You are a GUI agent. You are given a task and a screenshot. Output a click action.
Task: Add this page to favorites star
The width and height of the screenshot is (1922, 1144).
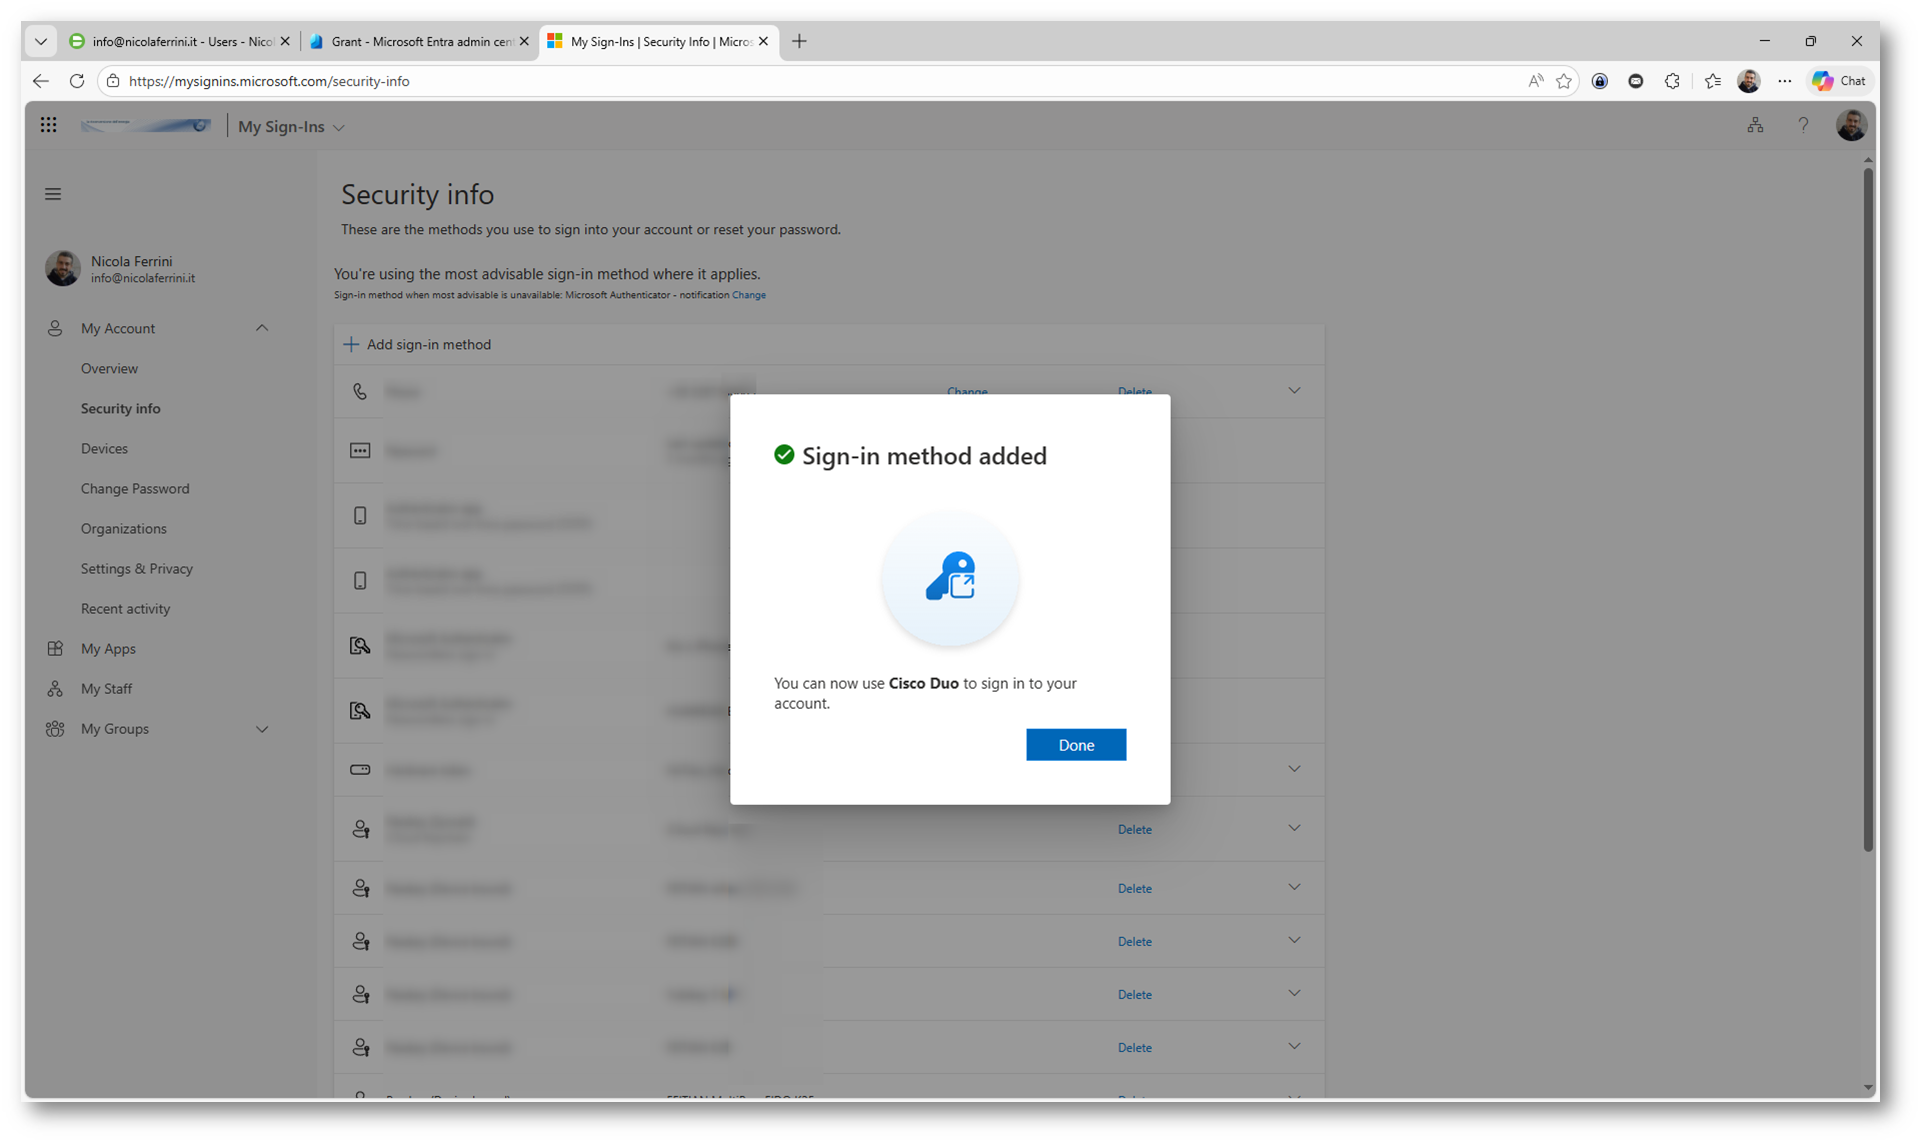(x=1564, y=81)
